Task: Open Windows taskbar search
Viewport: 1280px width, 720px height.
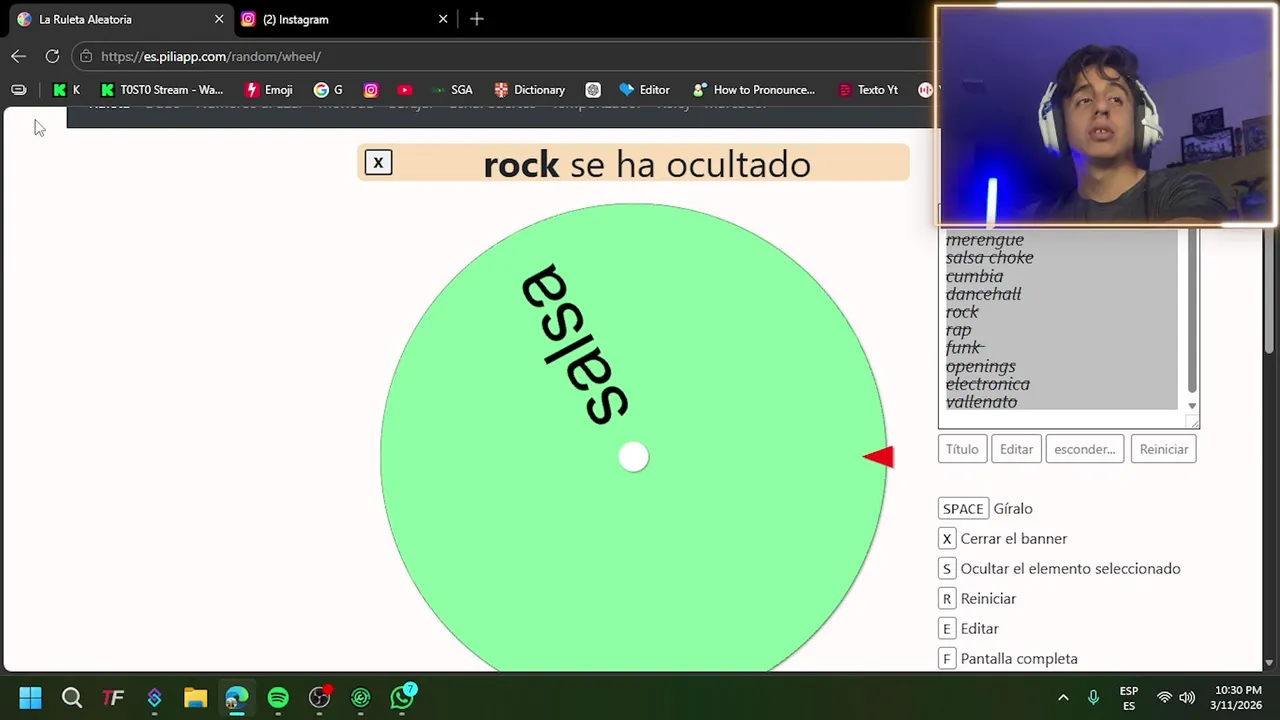Action: pos(72,697)
